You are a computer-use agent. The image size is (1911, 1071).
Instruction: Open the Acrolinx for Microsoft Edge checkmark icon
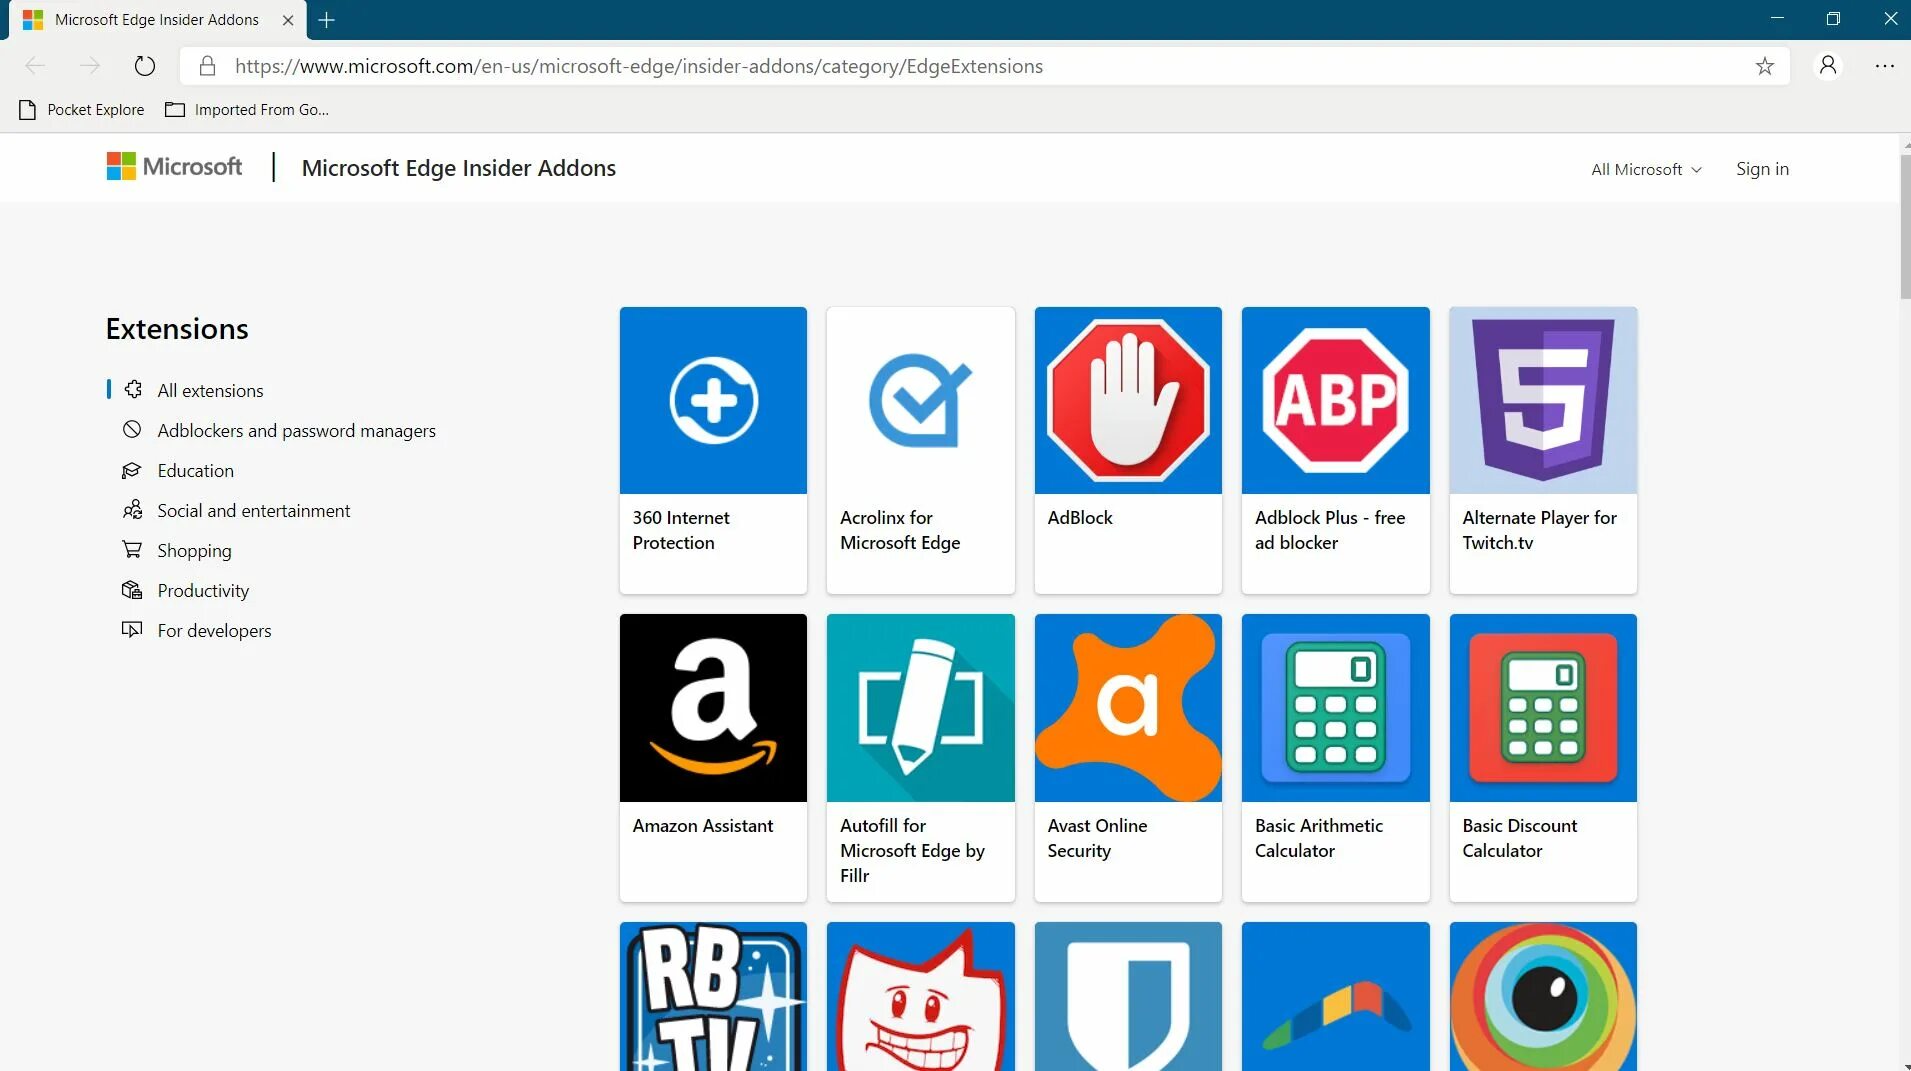(x=920, y=400)
